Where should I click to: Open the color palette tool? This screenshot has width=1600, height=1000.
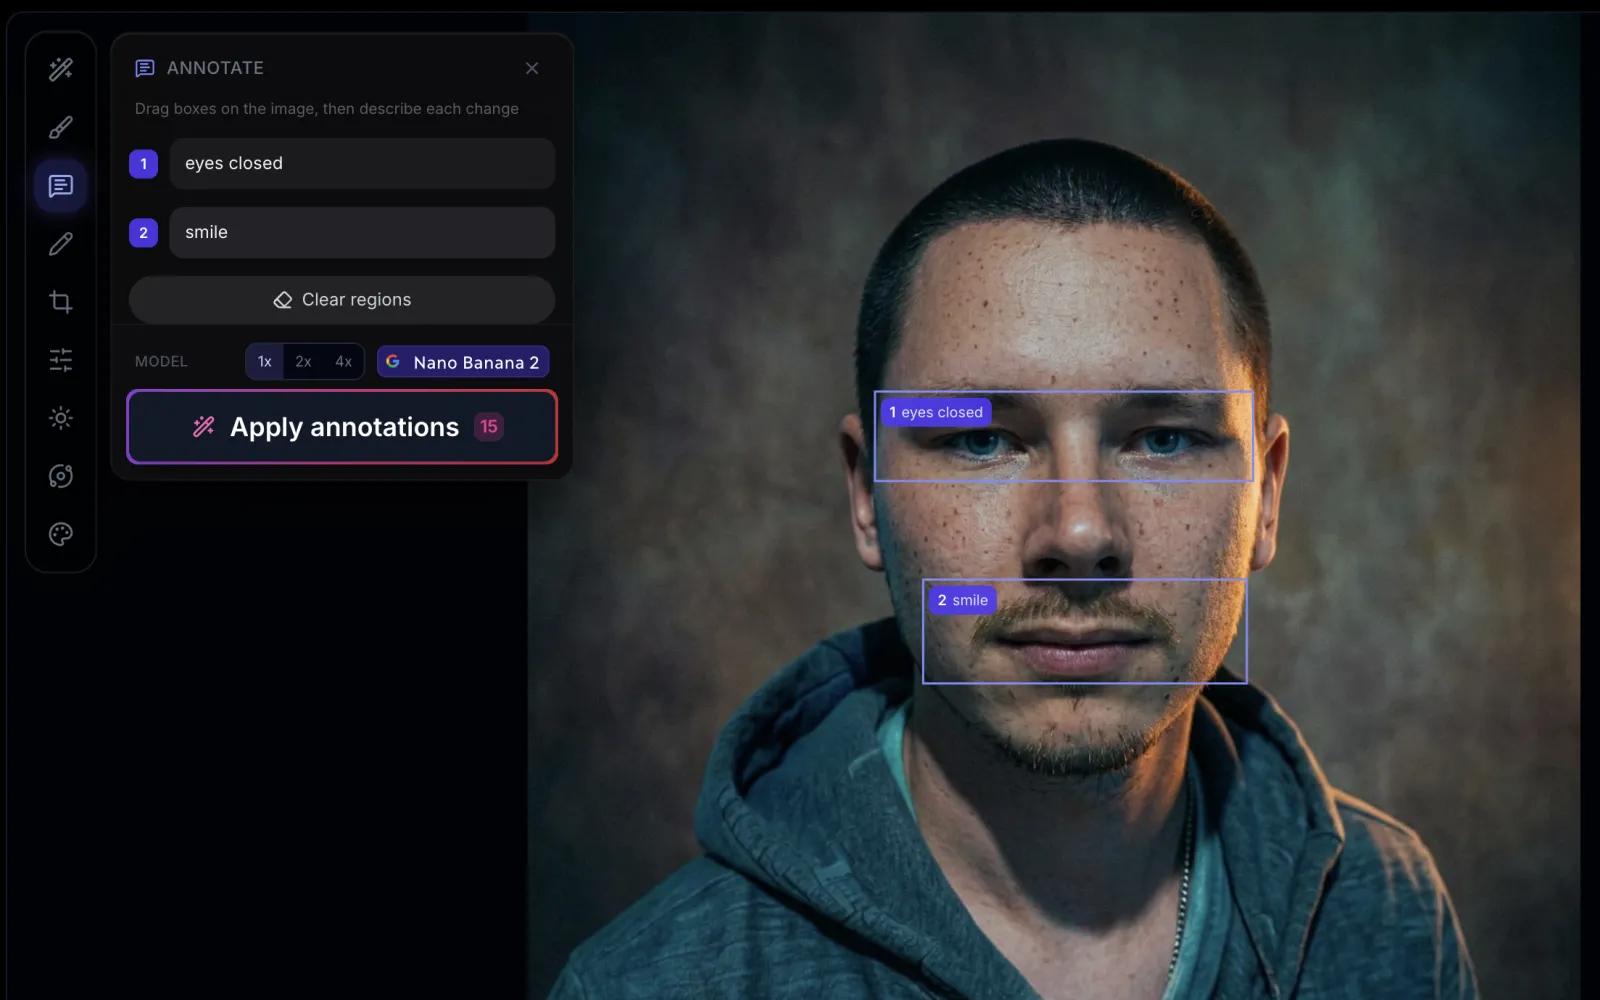[x=61, y=534]
